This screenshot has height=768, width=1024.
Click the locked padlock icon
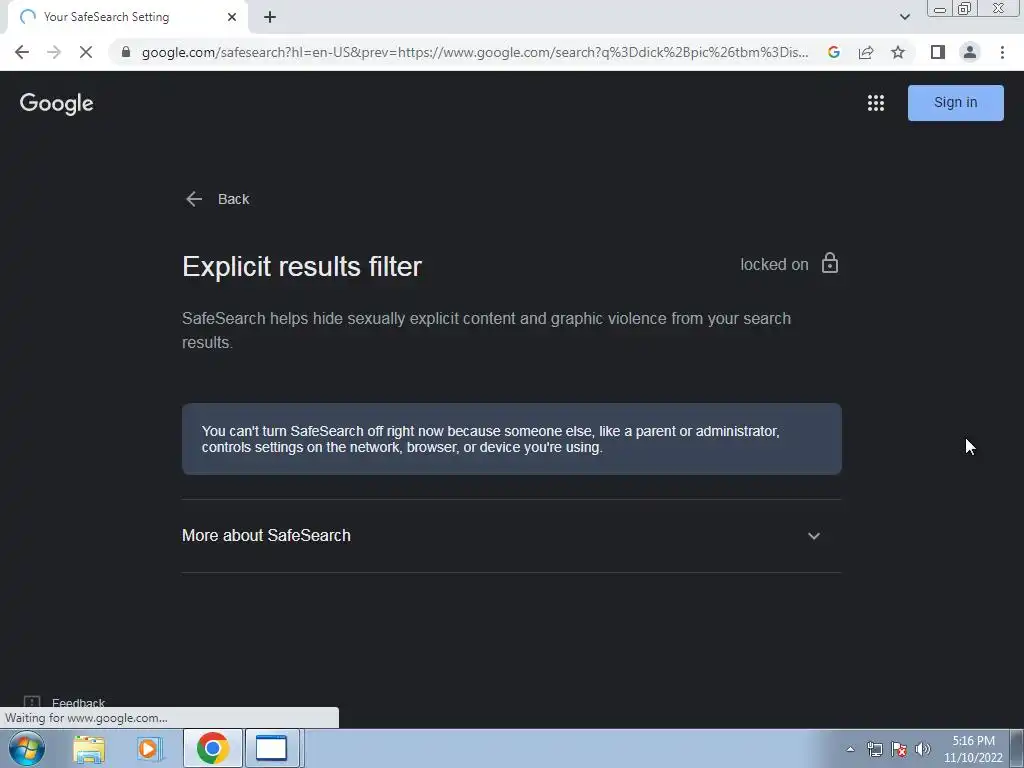[830, 263]
